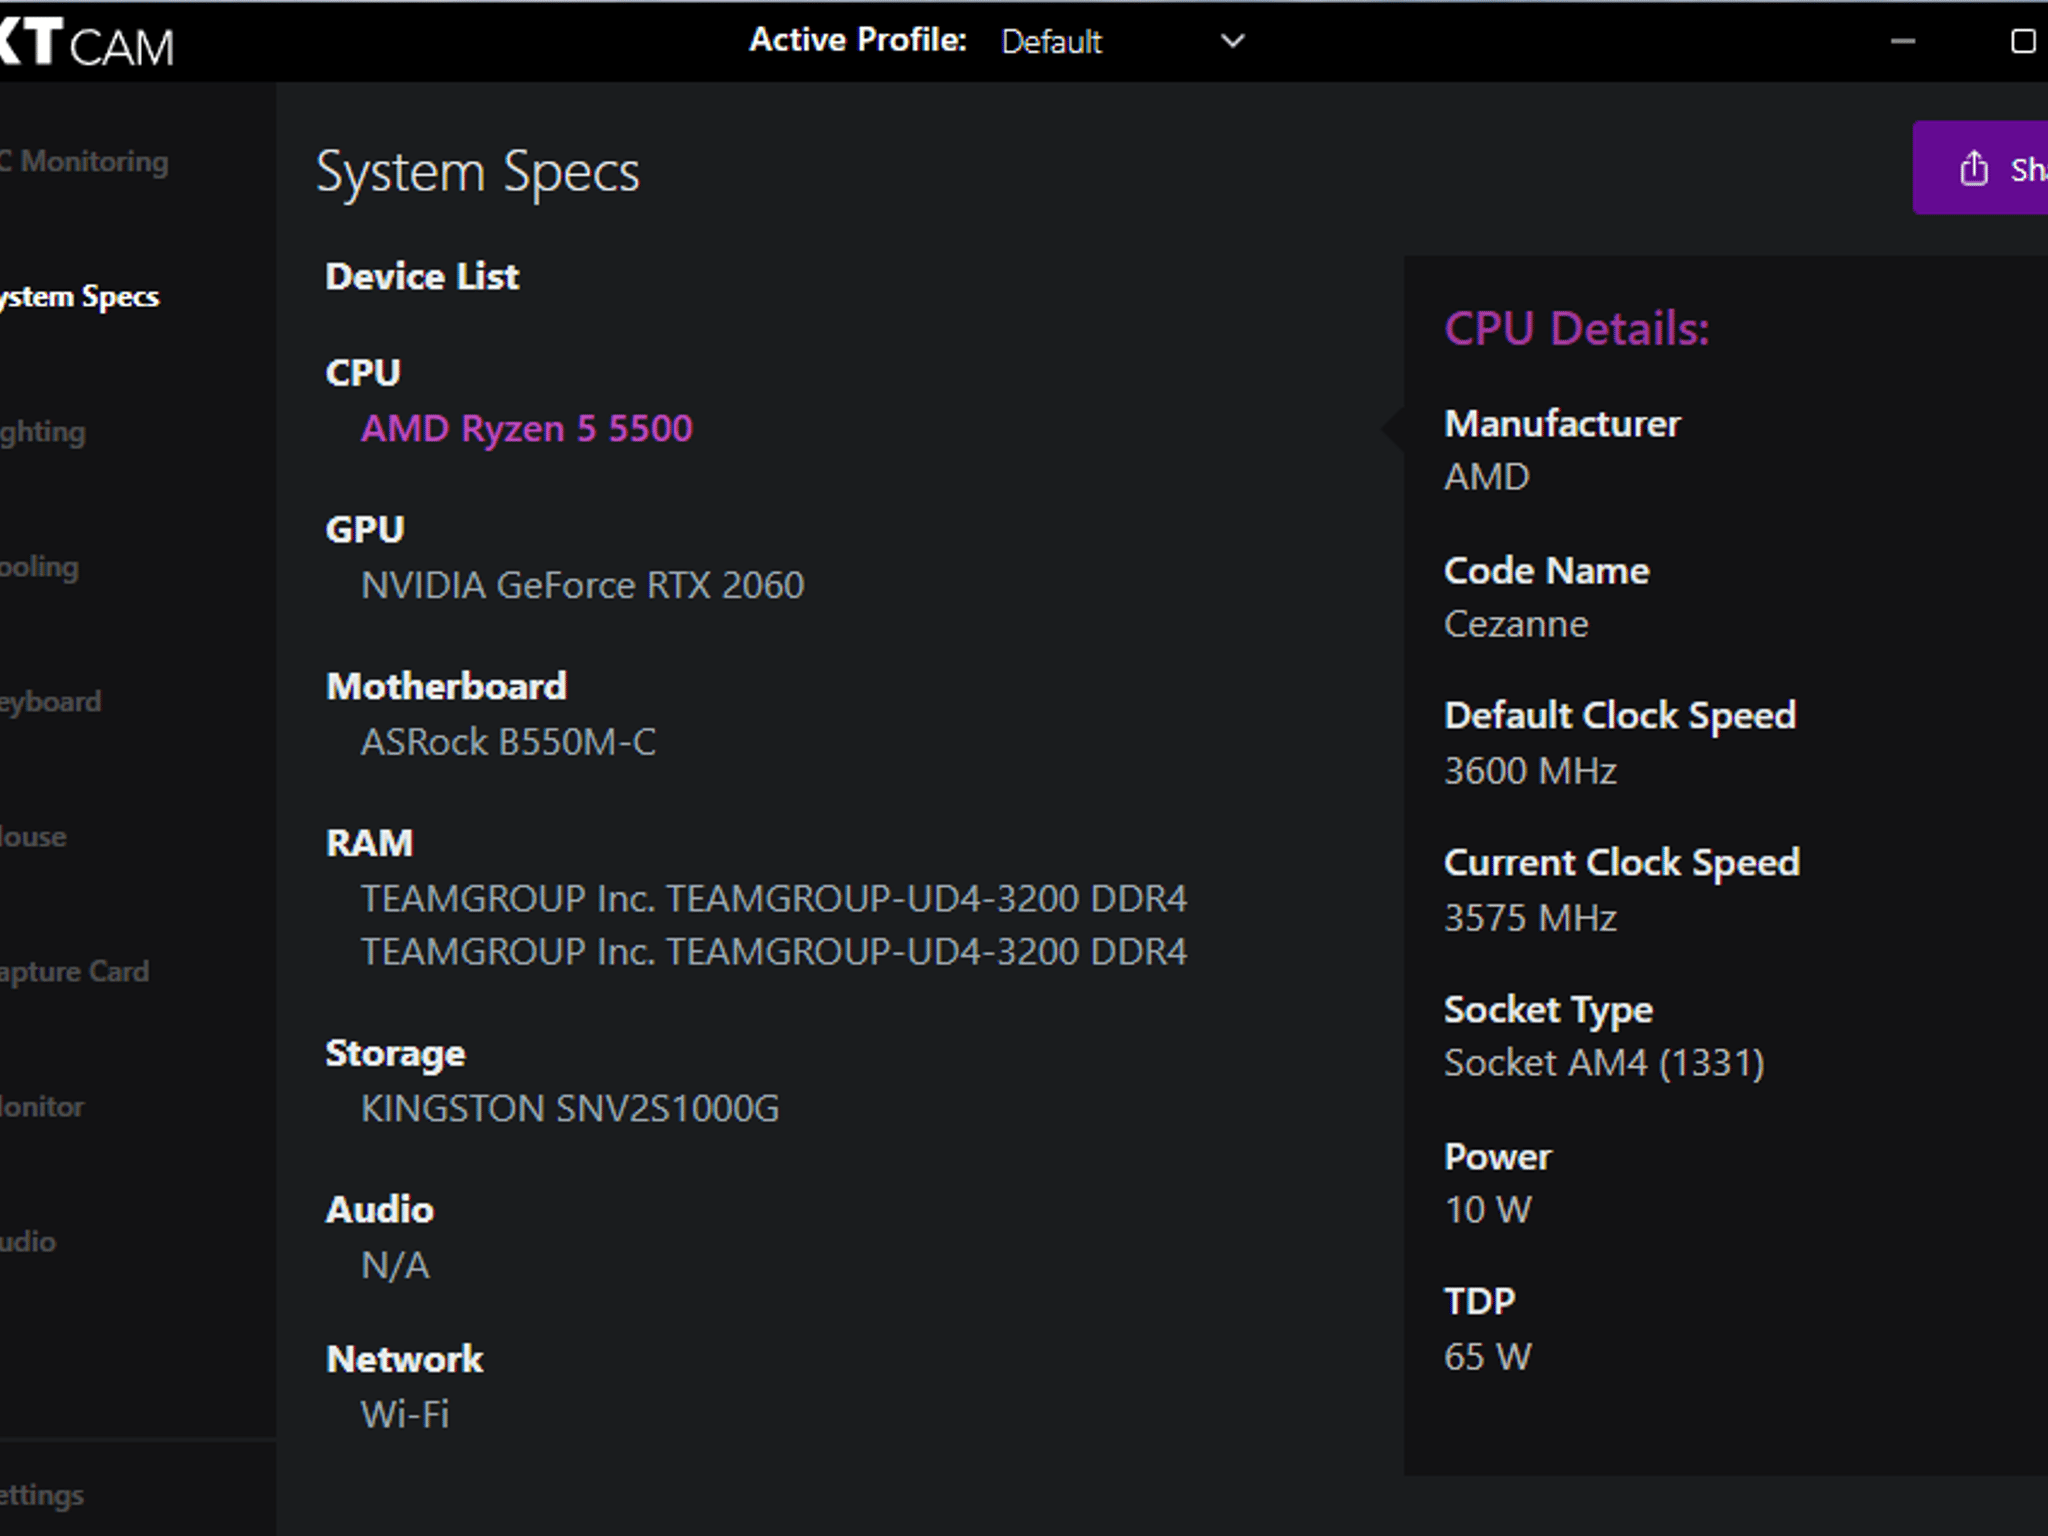This screenshot has width=2048, height=1536.
Task: Select AMD Ryzen 5 5500 device
Action: [526, 429]
